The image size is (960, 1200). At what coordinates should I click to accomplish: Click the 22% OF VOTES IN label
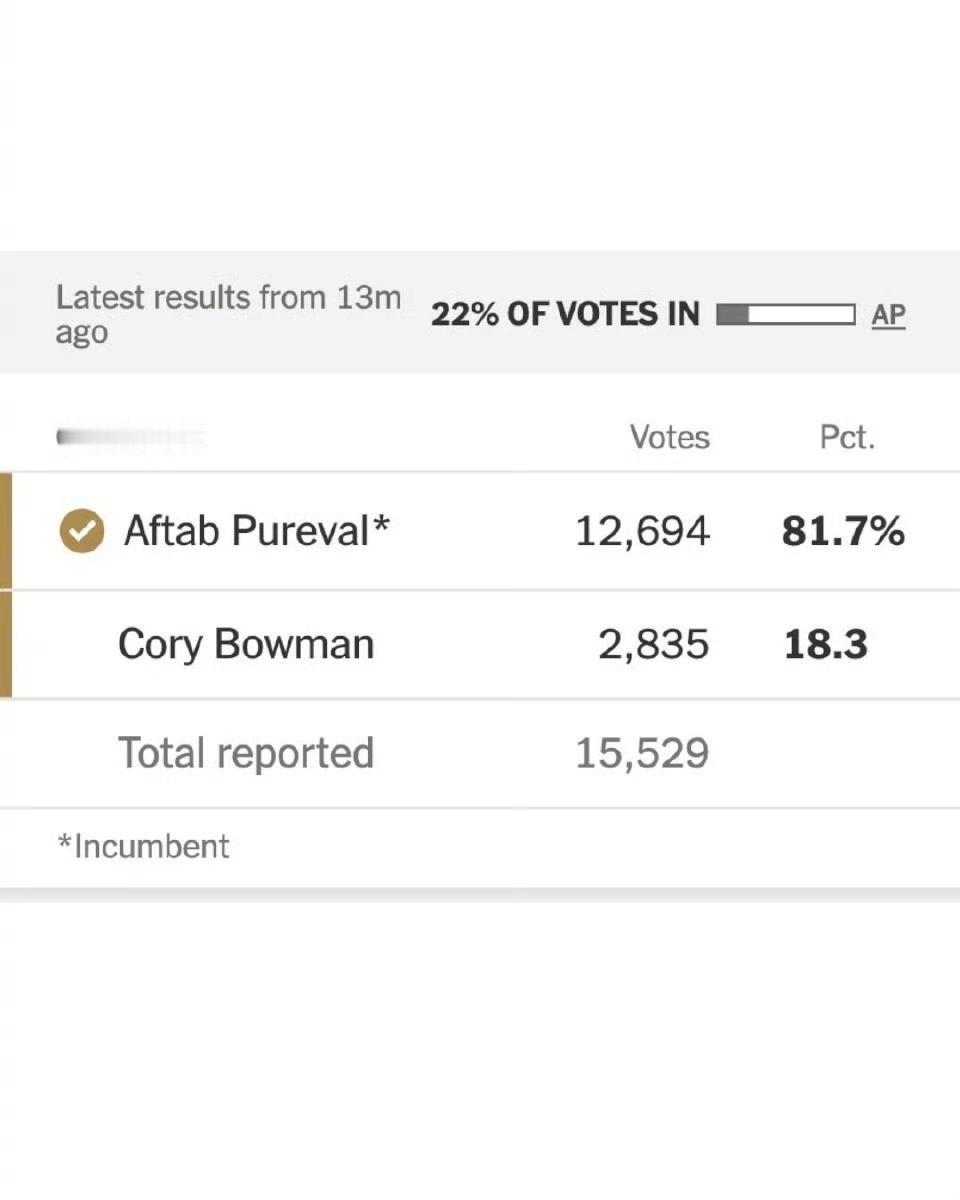pyautogui.click(x=565, y=315)
